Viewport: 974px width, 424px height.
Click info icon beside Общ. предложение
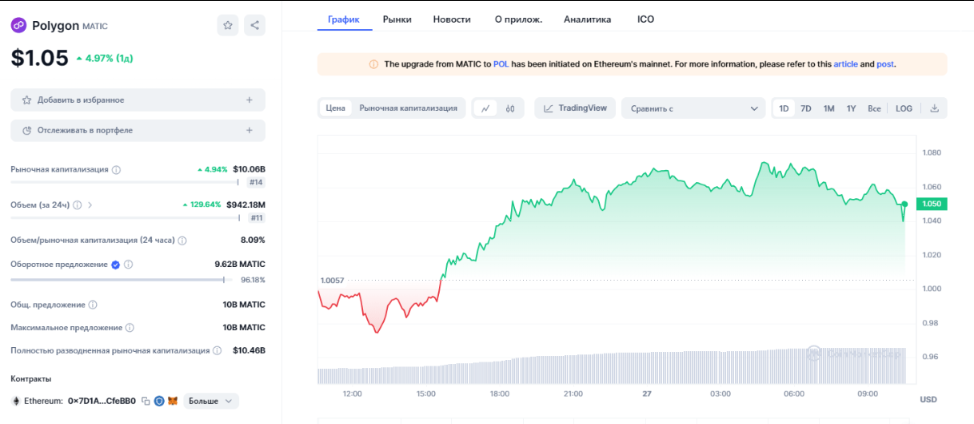pos(93,305)
